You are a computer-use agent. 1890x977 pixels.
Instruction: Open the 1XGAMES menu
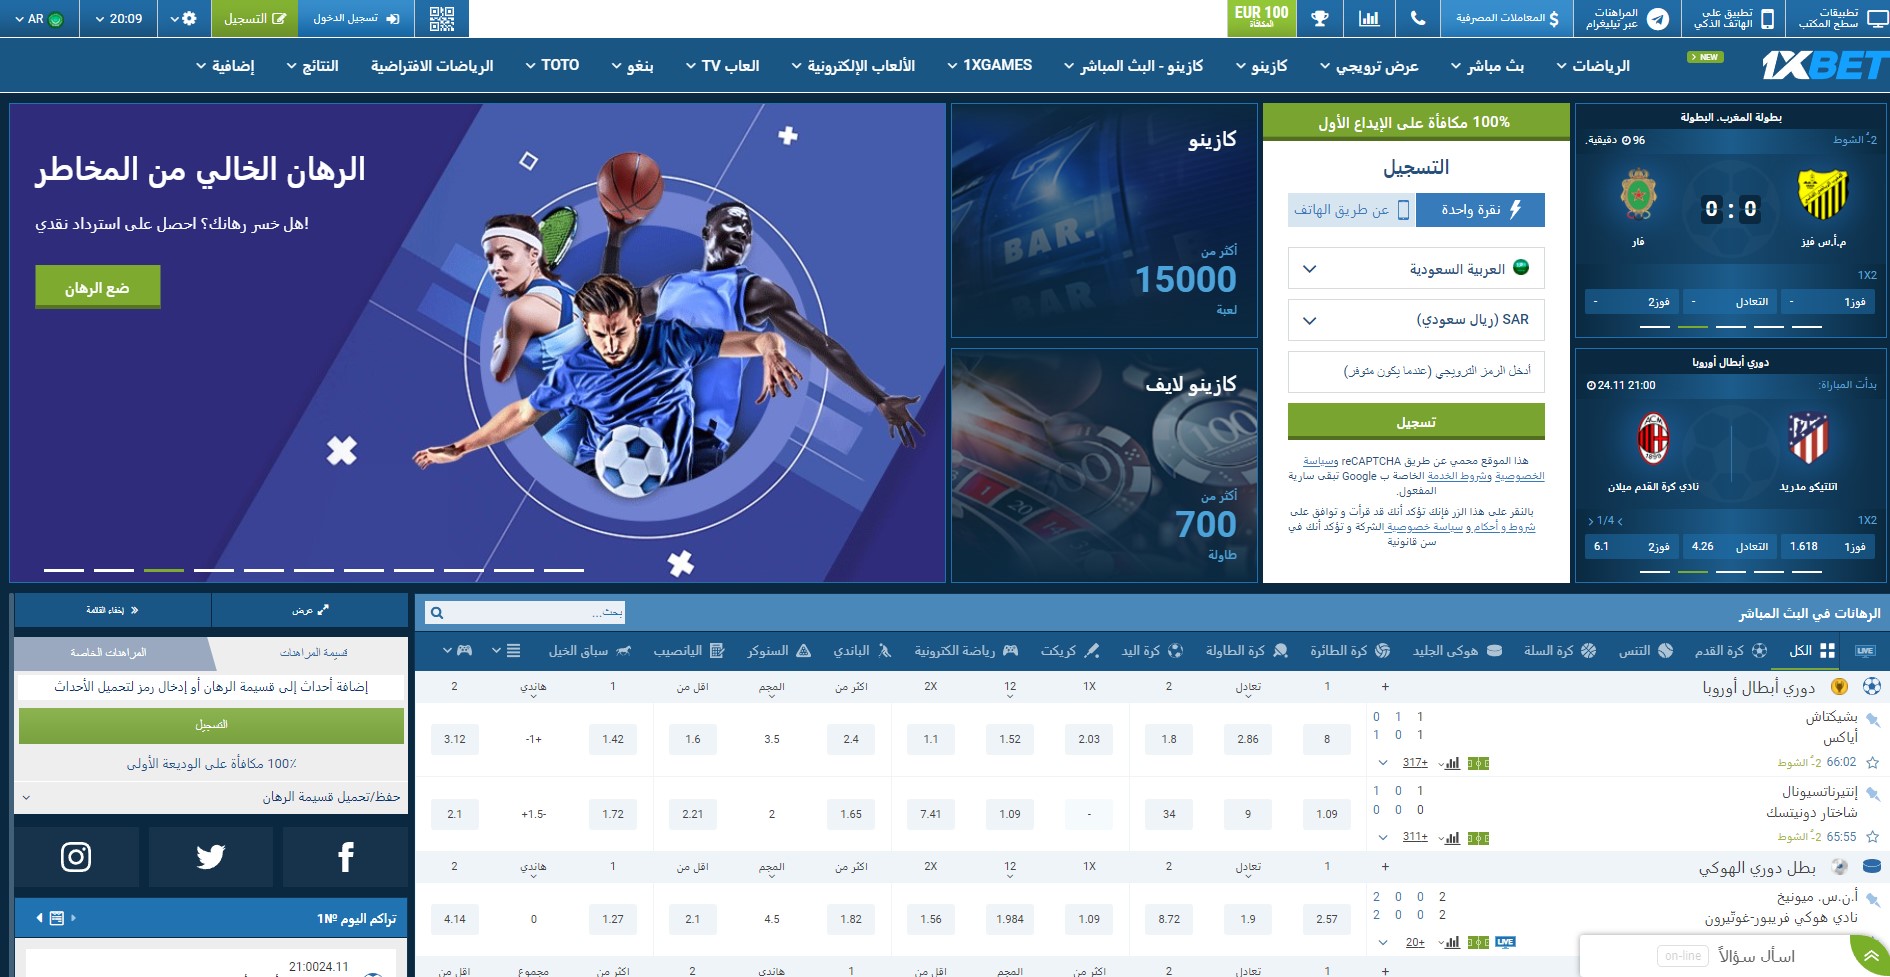(989, 65)
